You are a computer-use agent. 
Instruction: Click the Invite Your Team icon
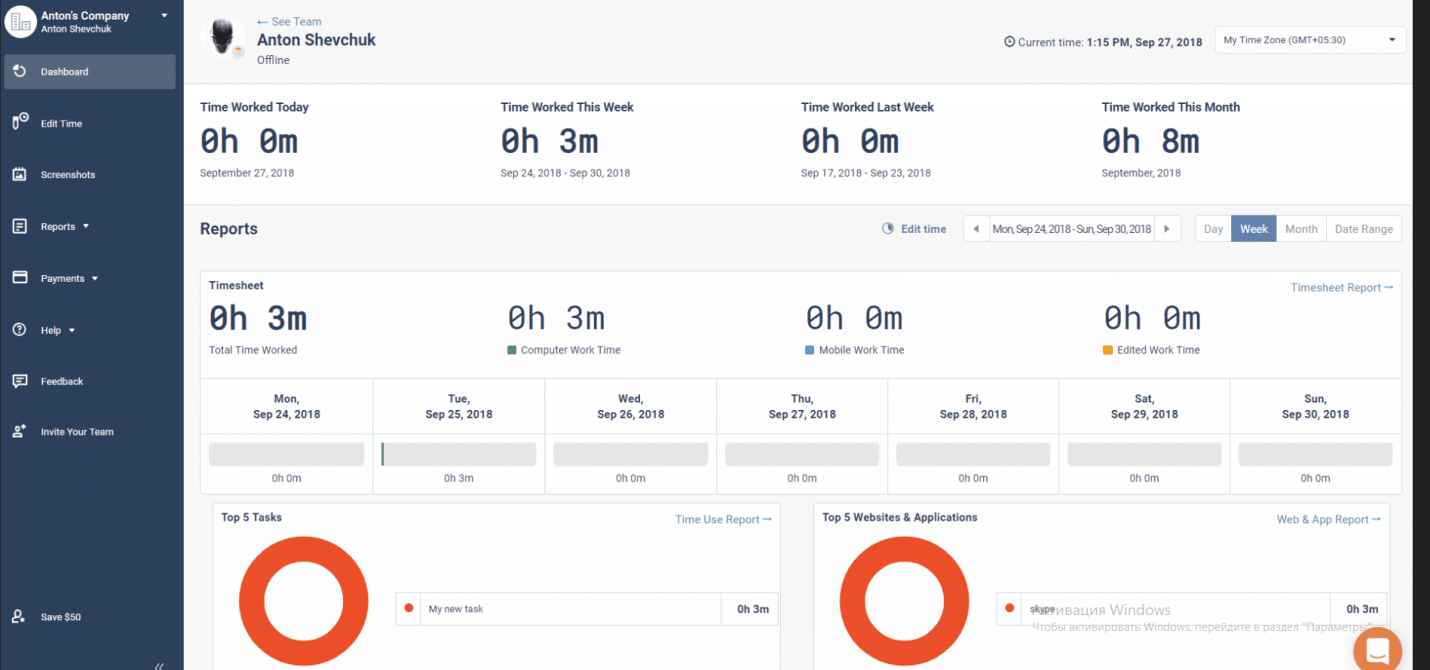point(19,432)
